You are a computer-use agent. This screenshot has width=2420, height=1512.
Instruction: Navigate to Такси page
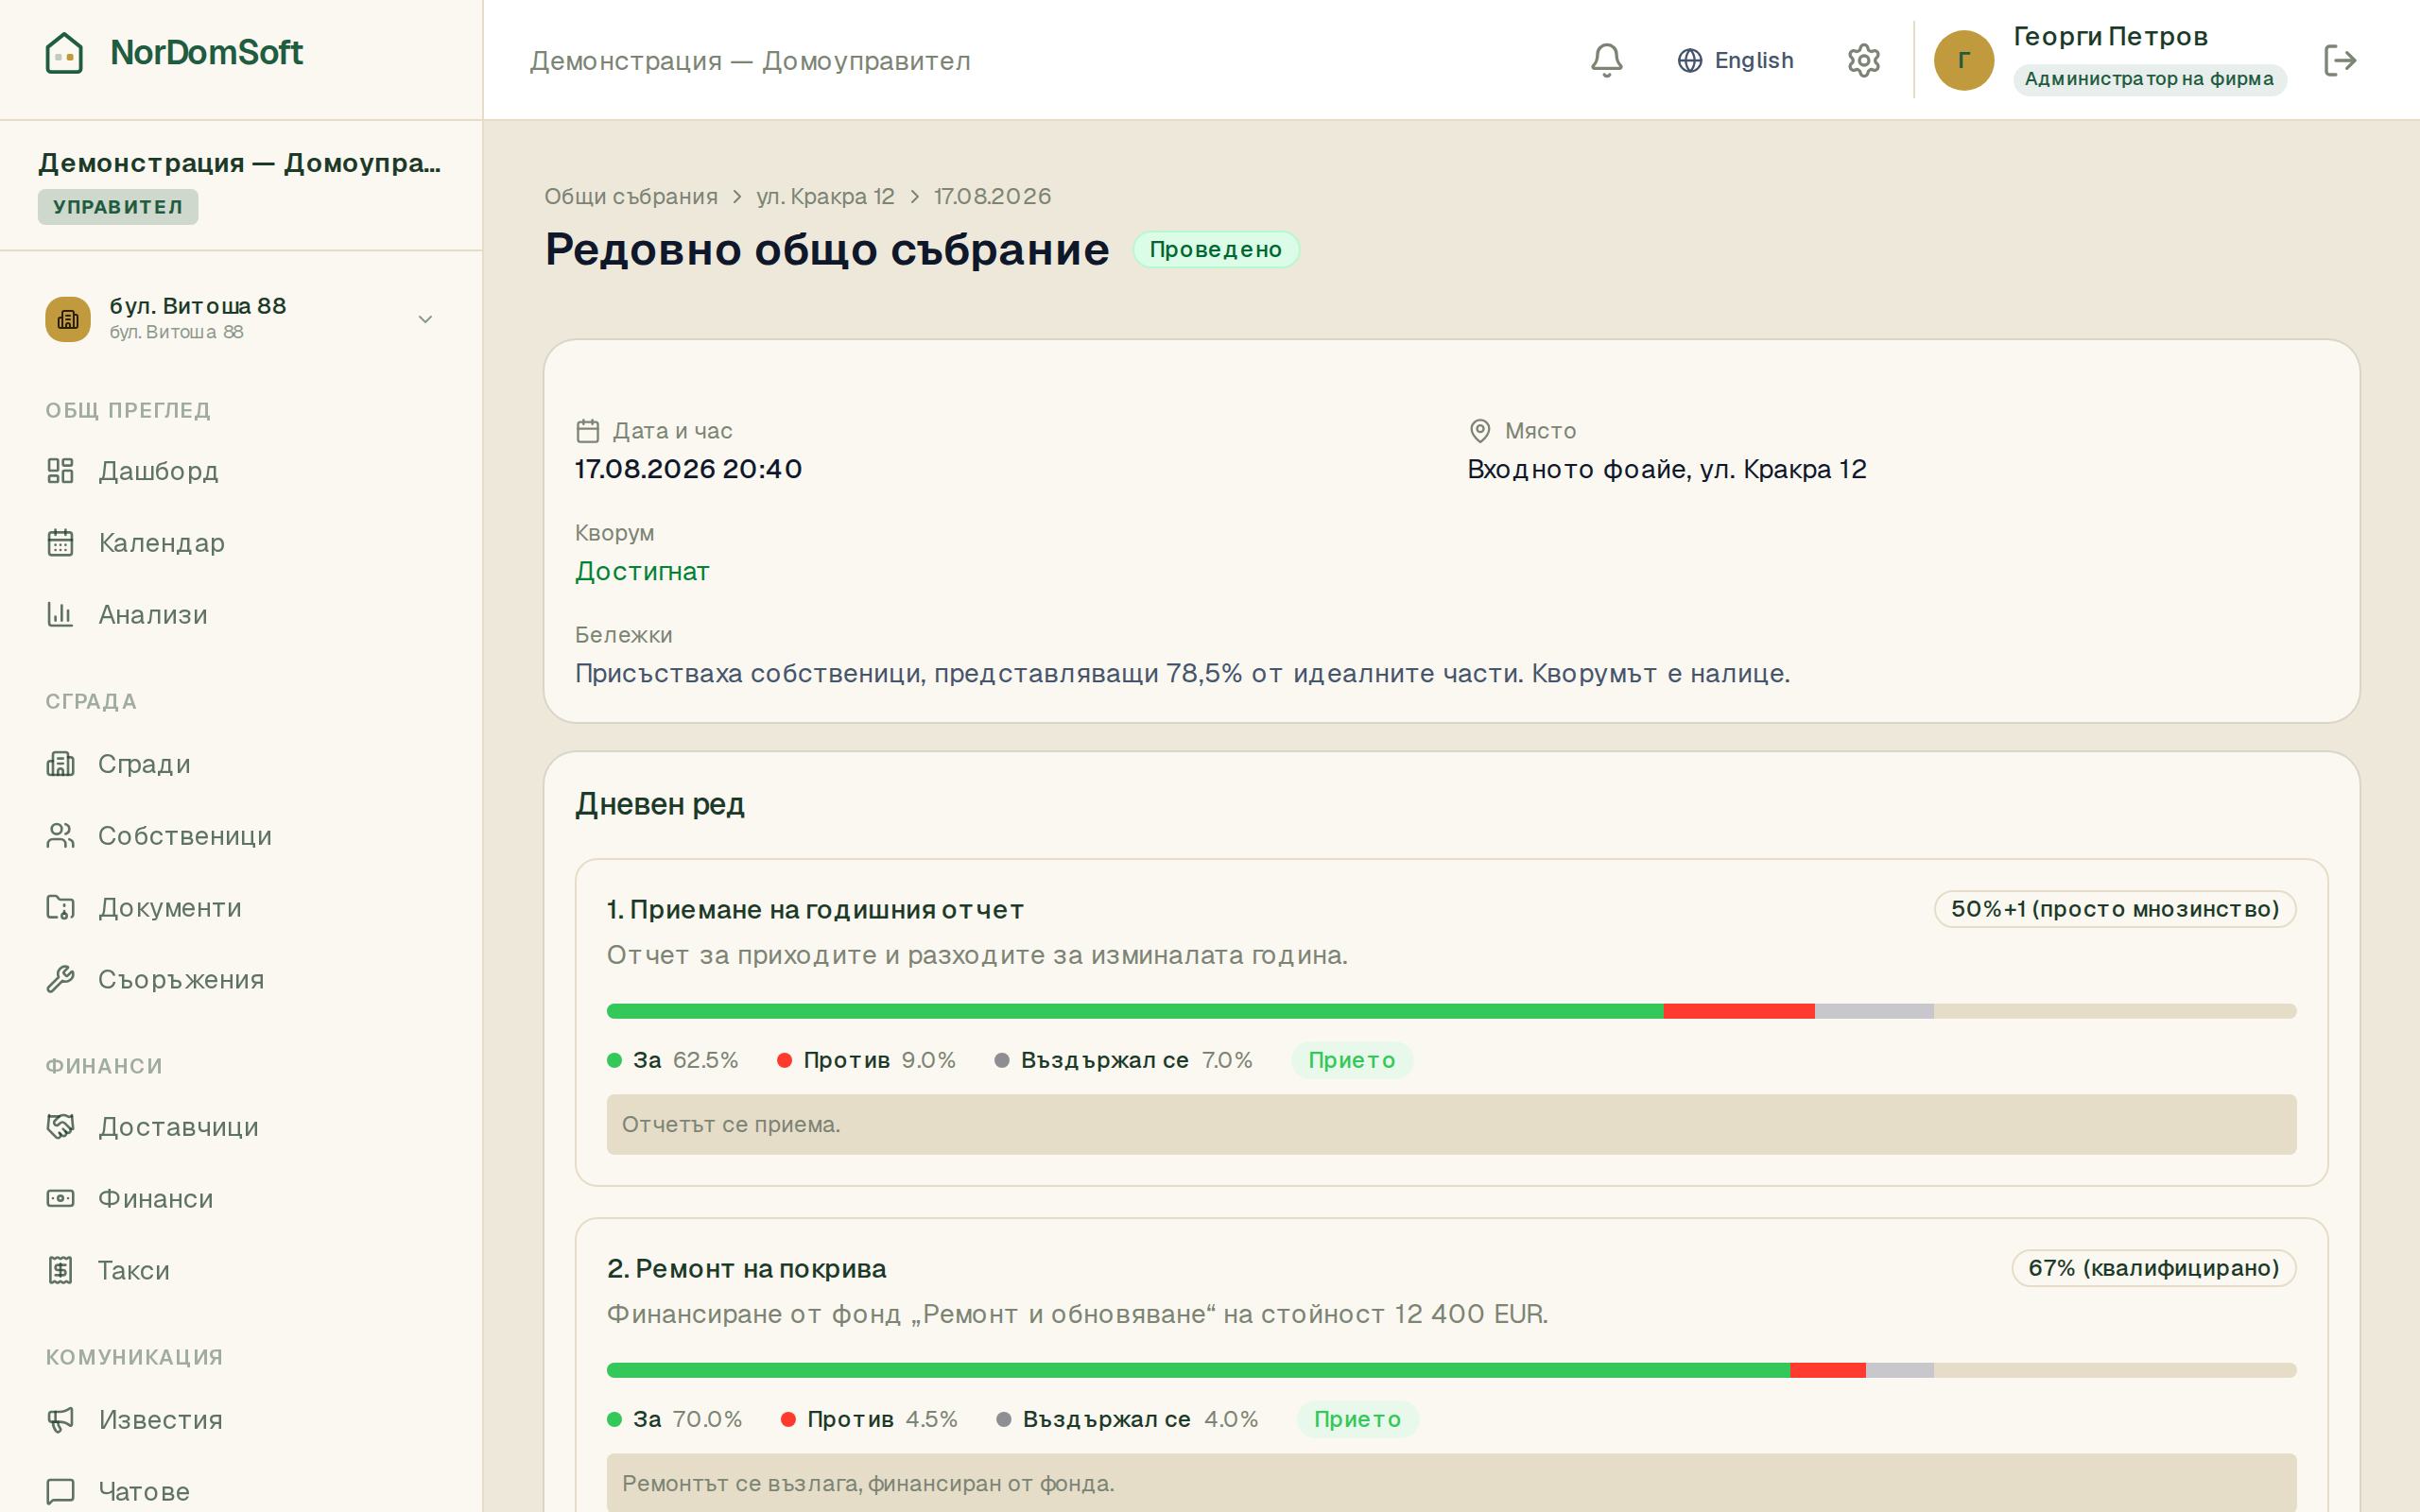point(241,1271)
